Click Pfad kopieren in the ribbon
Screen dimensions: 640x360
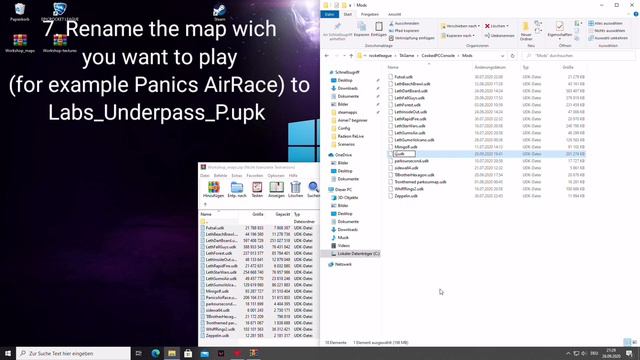pos(404,31)
